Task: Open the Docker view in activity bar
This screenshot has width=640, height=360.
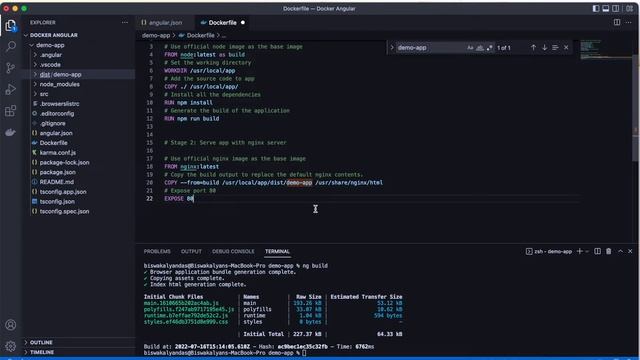Action: [11, 132]
